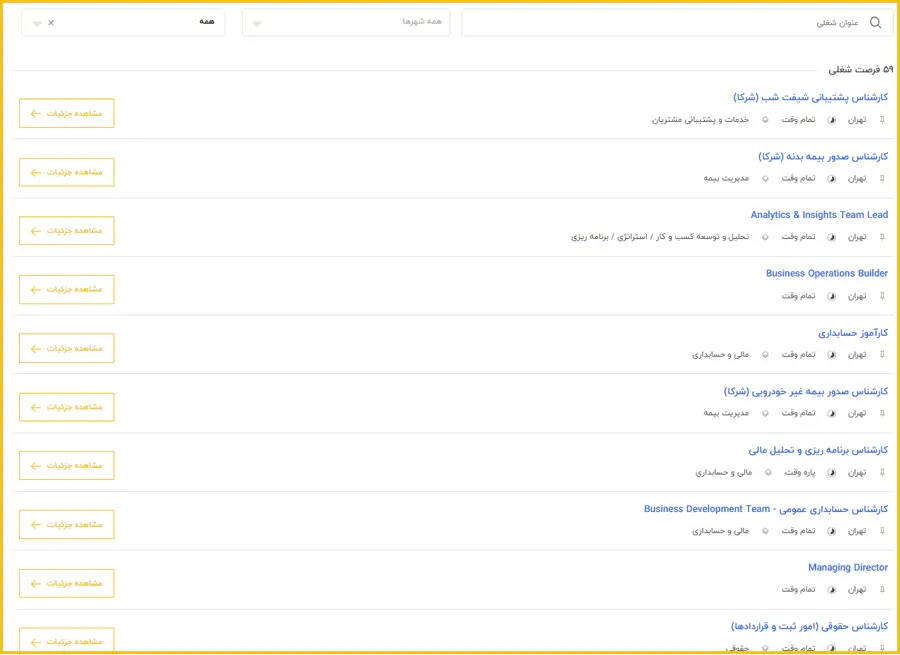Click arrow icon in کارآموز حسابداری details button

(x=36, y=348)
